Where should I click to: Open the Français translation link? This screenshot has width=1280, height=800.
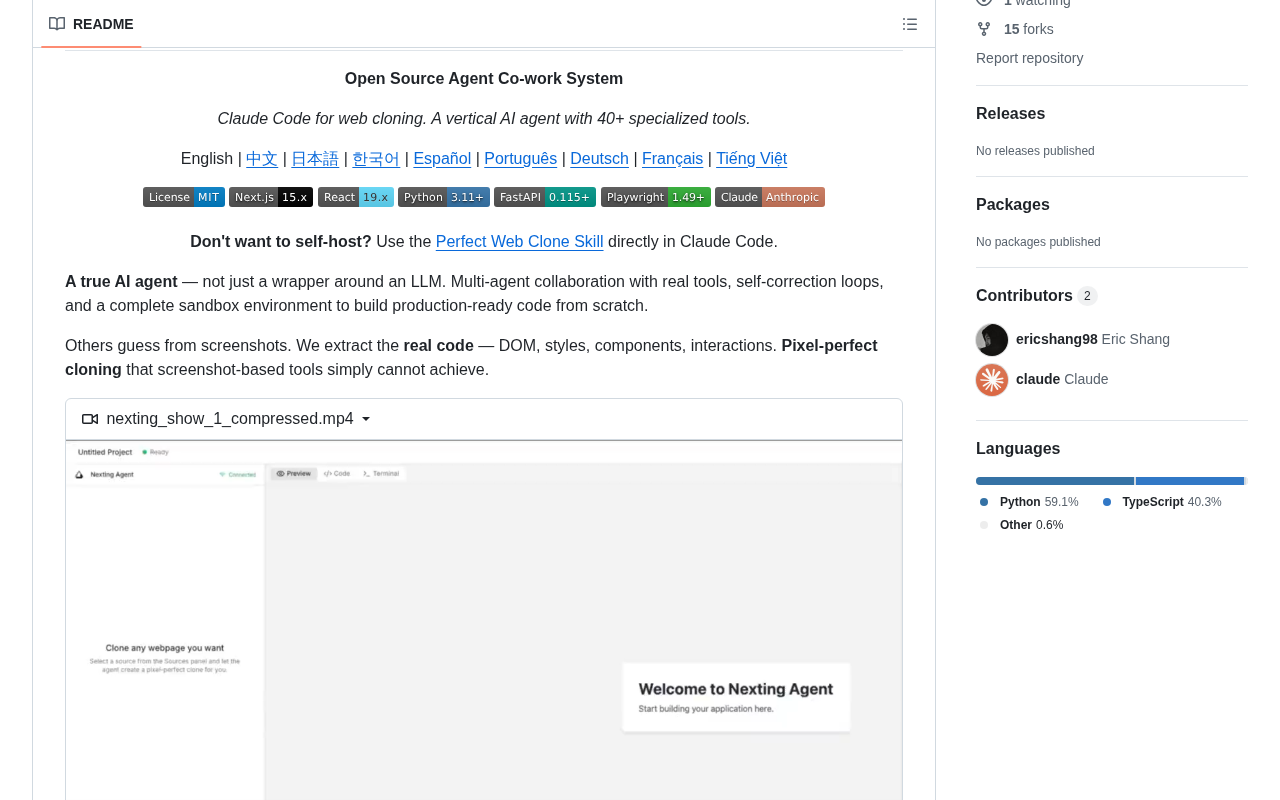672,159
